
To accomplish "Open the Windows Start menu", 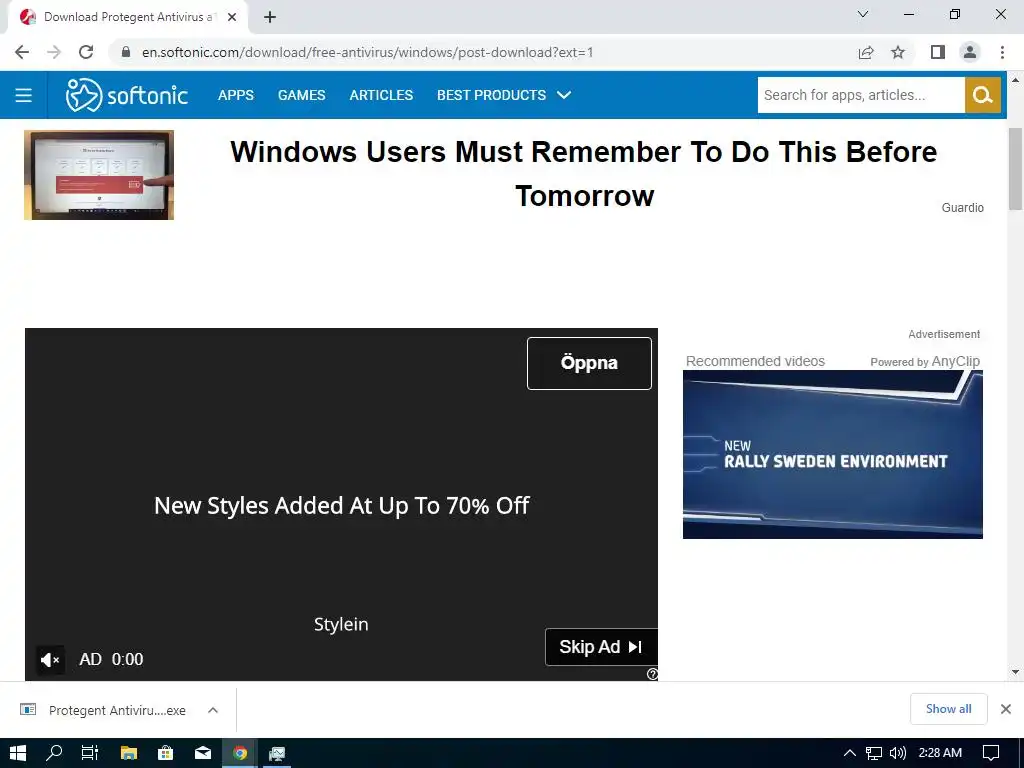I will click(18, 753).
